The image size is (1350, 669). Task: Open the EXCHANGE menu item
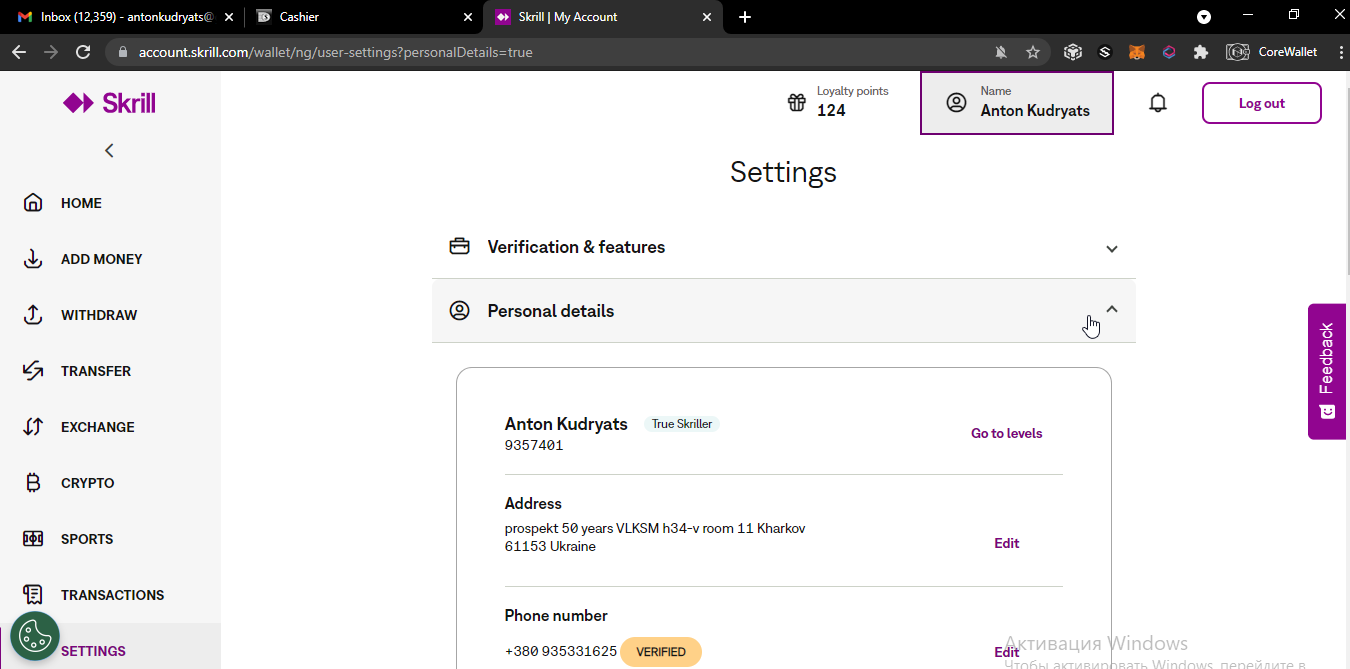coord(98,427)
